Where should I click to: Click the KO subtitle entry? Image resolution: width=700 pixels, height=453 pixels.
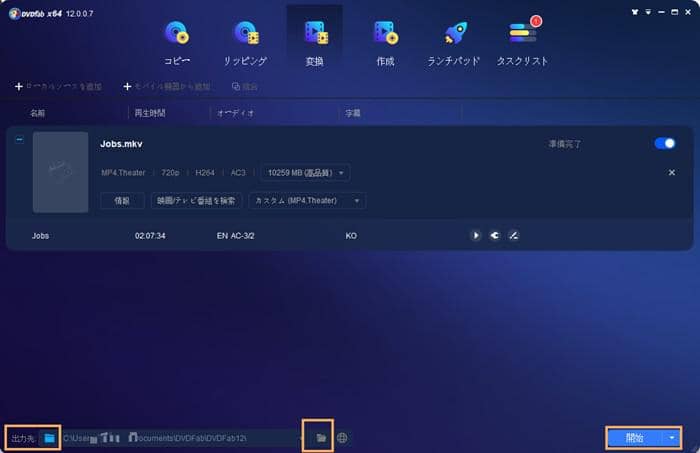pyautogui.click(x=351, y=236)
